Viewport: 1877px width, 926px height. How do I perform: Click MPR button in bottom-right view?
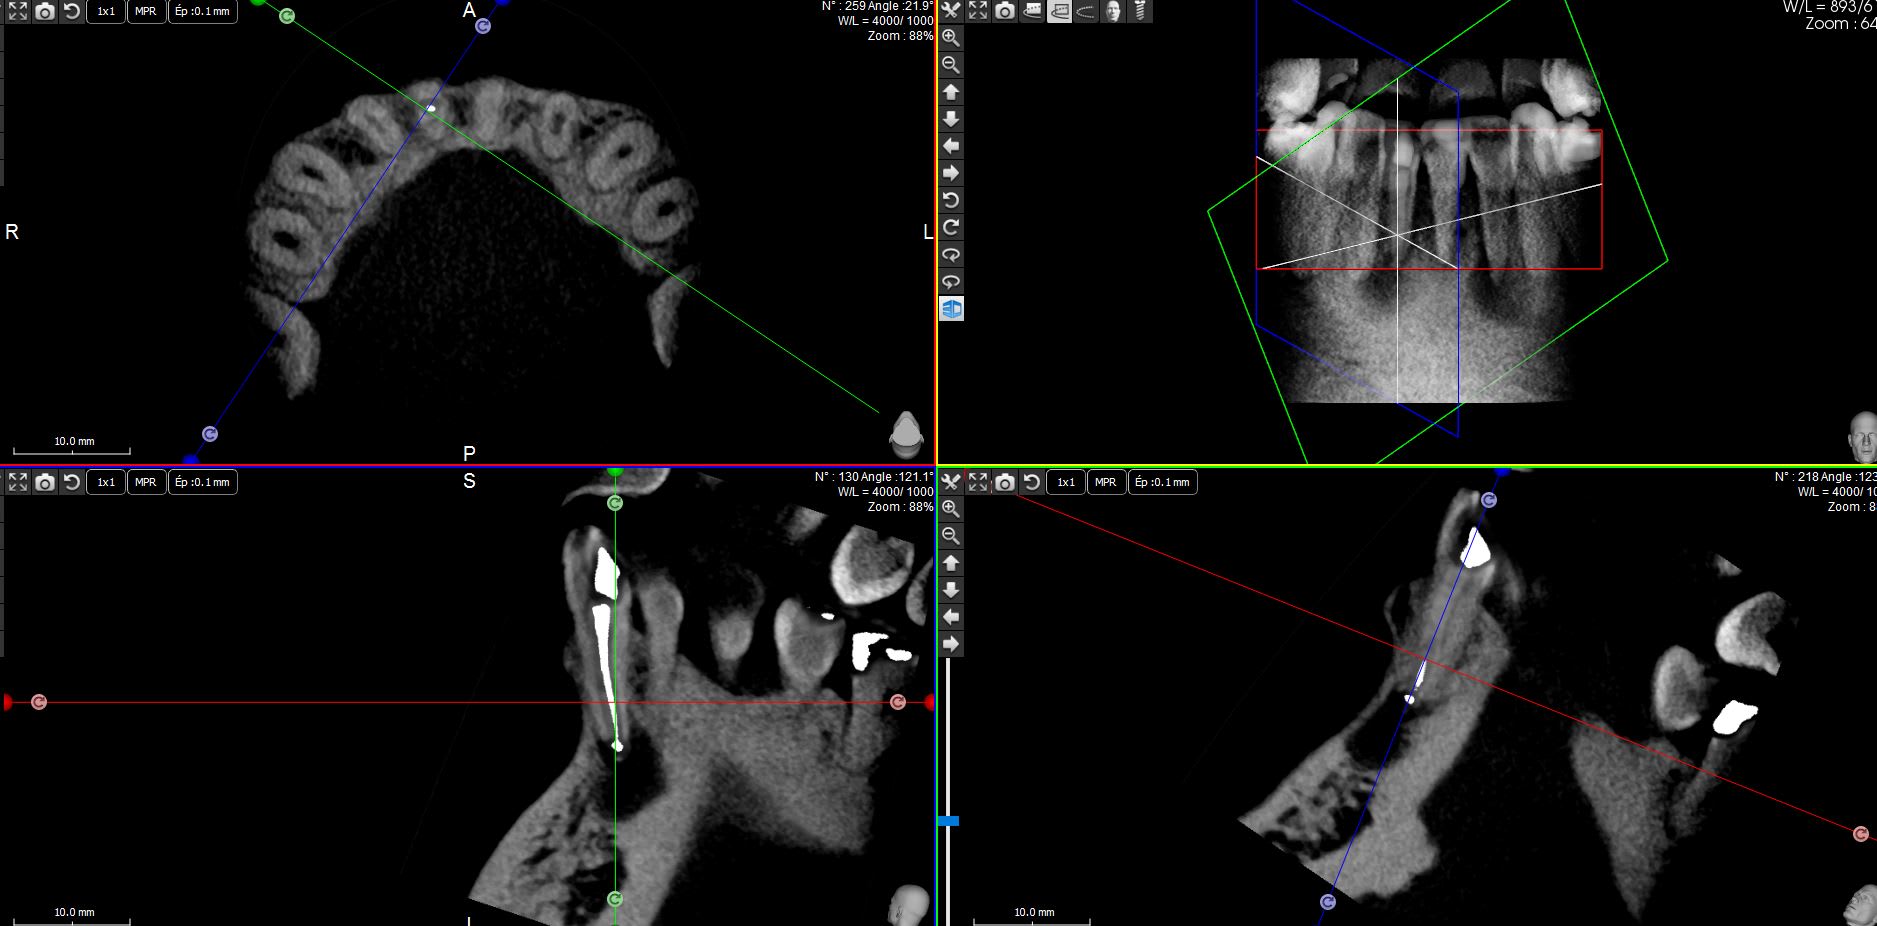(x=1105, y=482)
